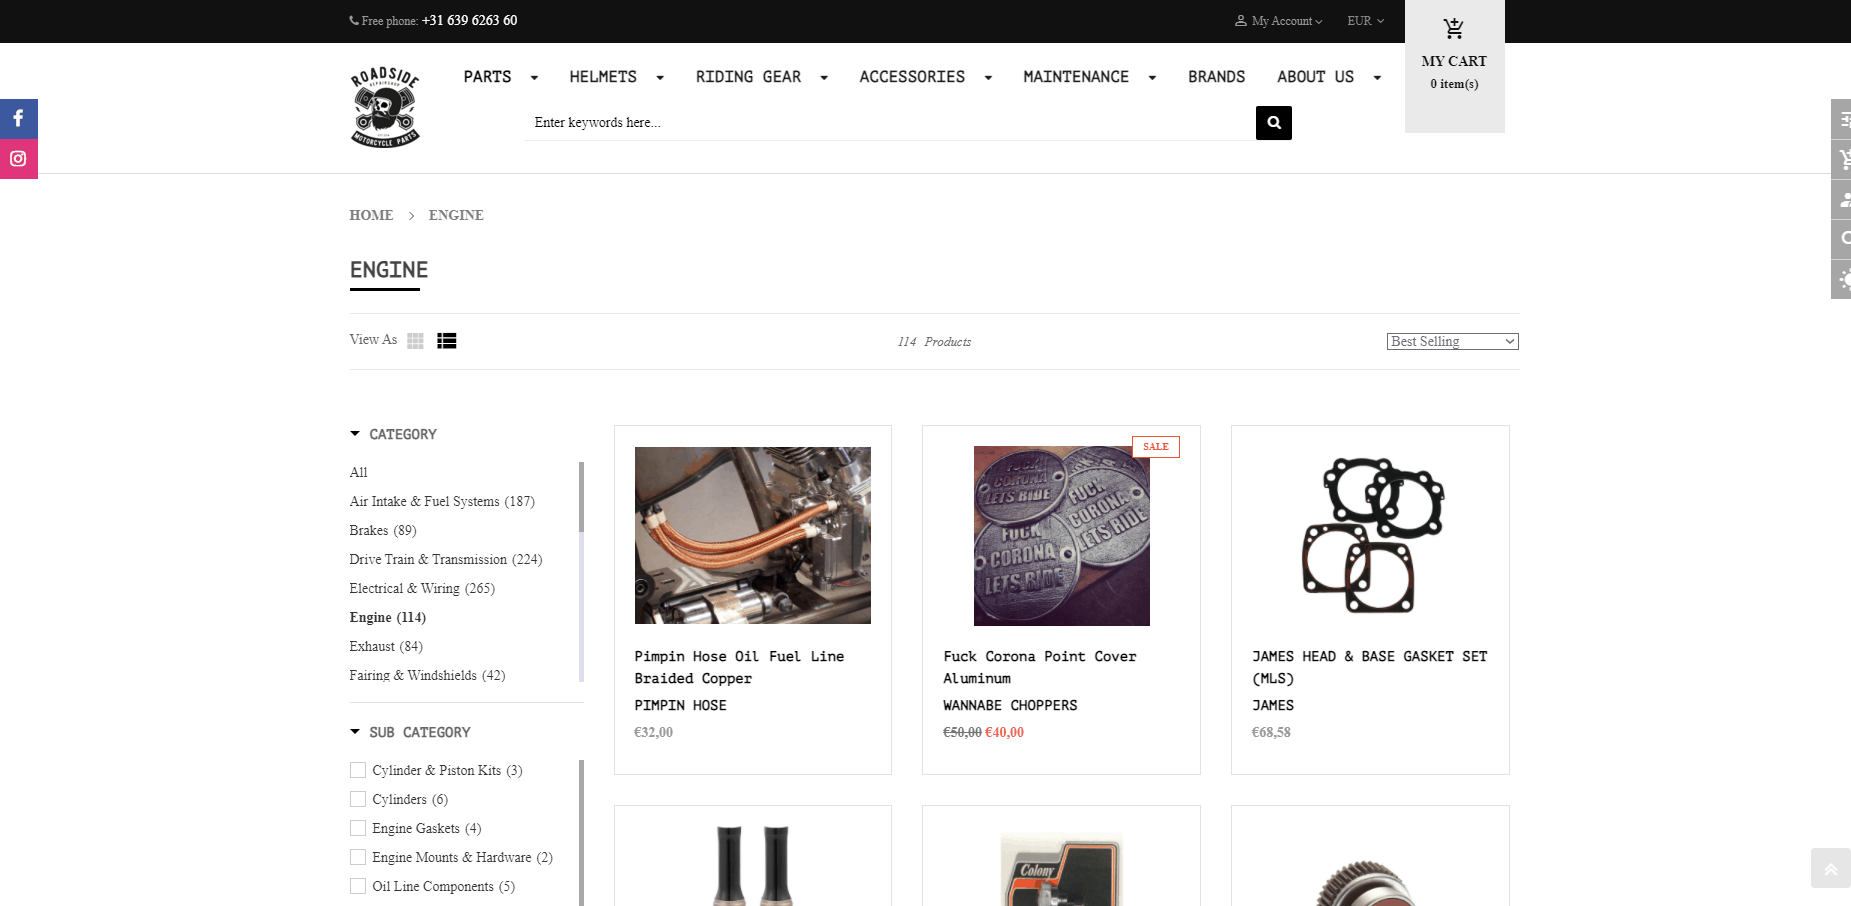Image resolution: width=1851 pixels, height=906 pixels.
Task: Expand the Helmets menu arrow
Action: (x=660, y=78)
